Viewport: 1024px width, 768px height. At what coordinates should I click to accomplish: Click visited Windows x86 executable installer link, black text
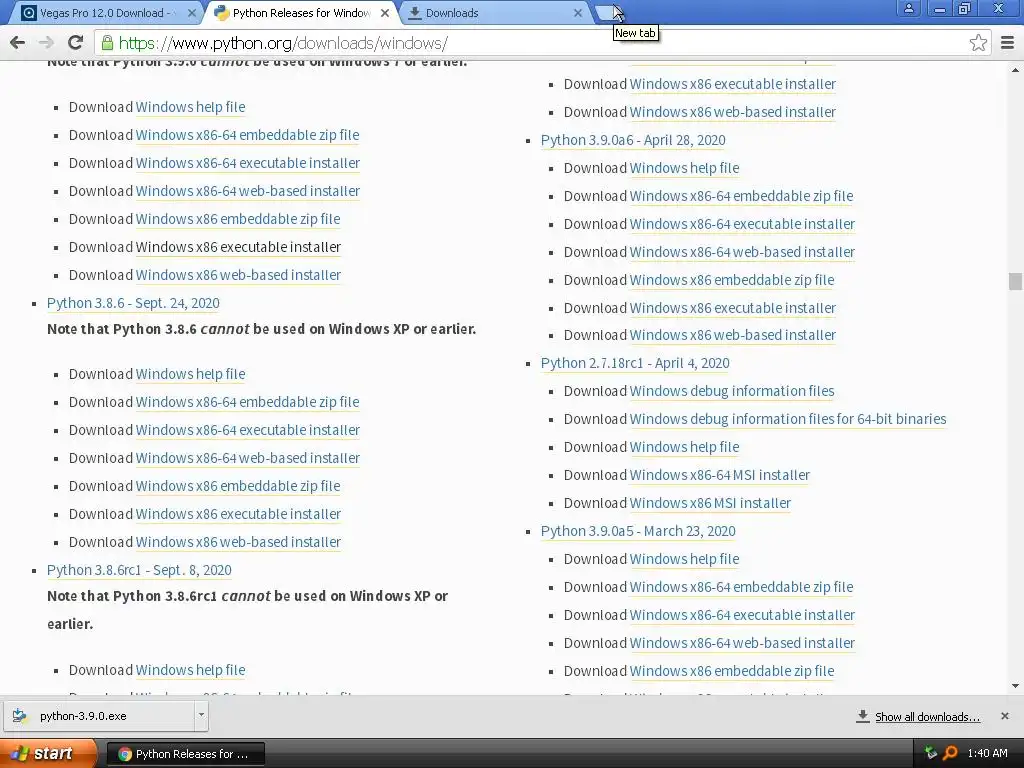tap(238, 248)
